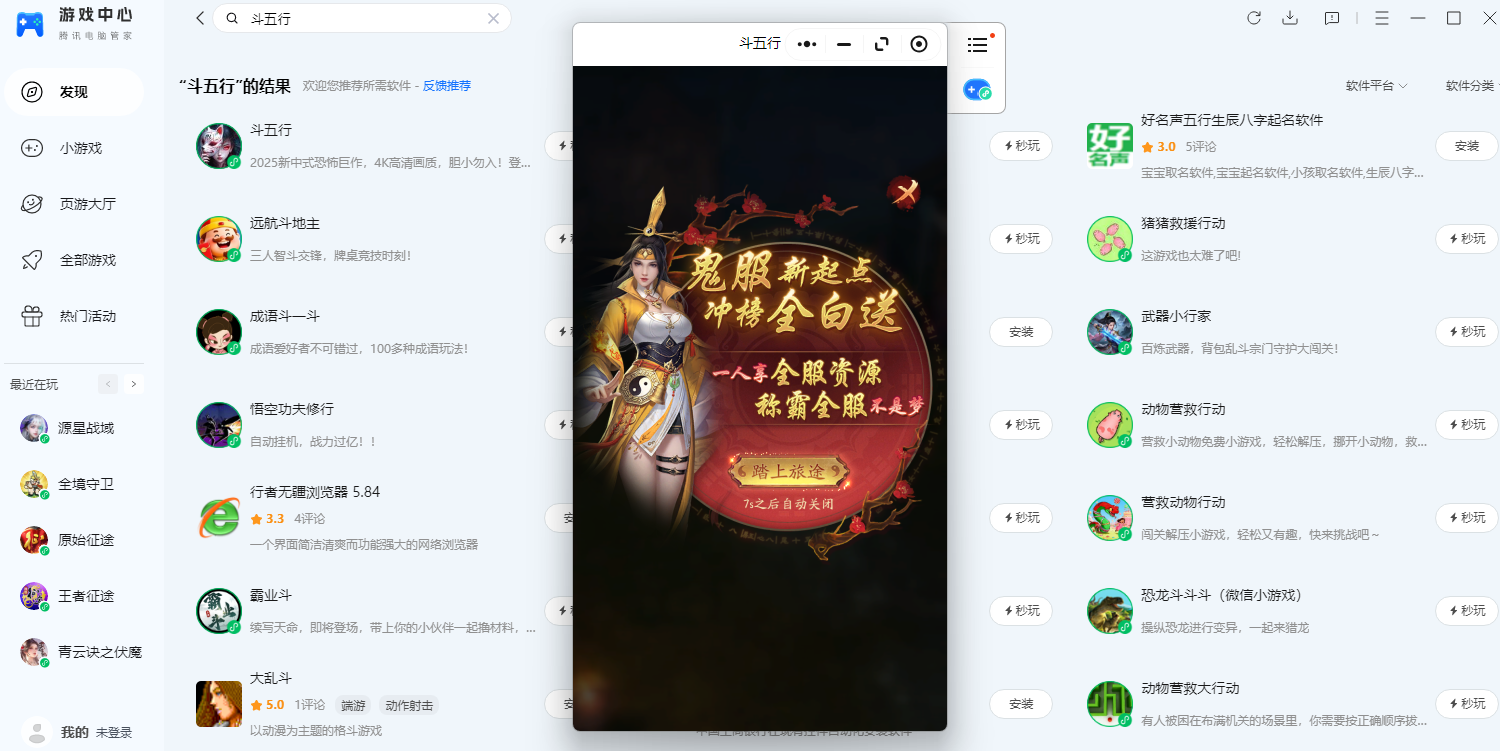Image resolution: width=1500 pixels, height=751 pixels.
Task: Launch recent game 原始征途
Action: 74,540
